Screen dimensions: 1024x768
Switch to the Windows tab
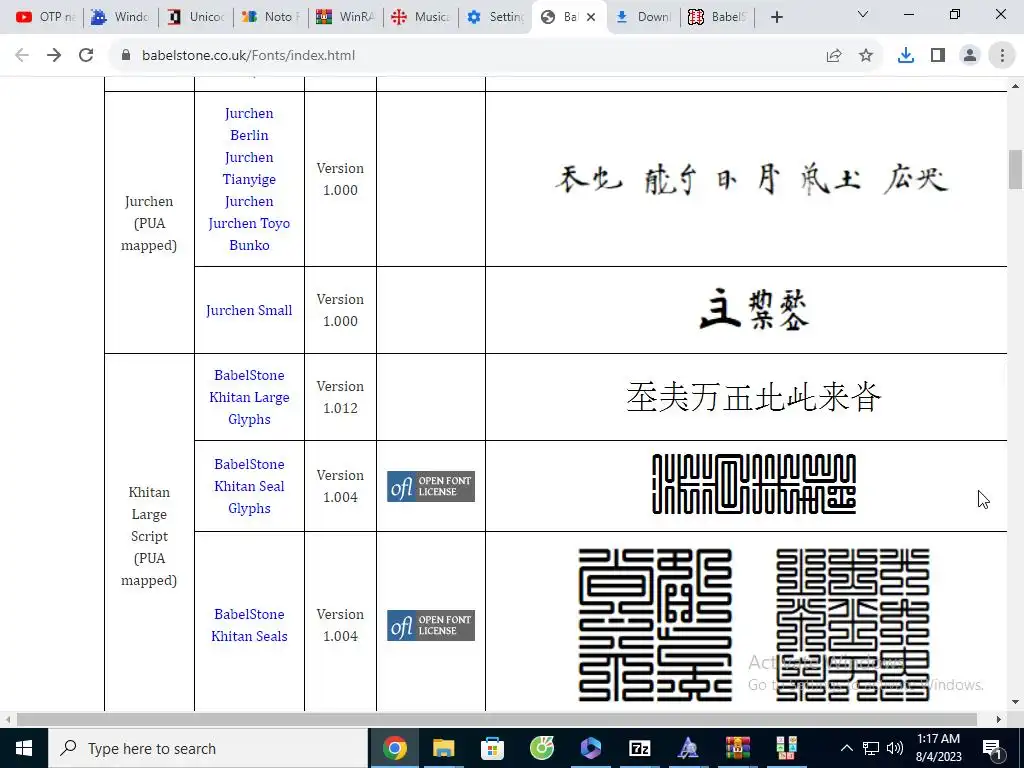point(120,17)
